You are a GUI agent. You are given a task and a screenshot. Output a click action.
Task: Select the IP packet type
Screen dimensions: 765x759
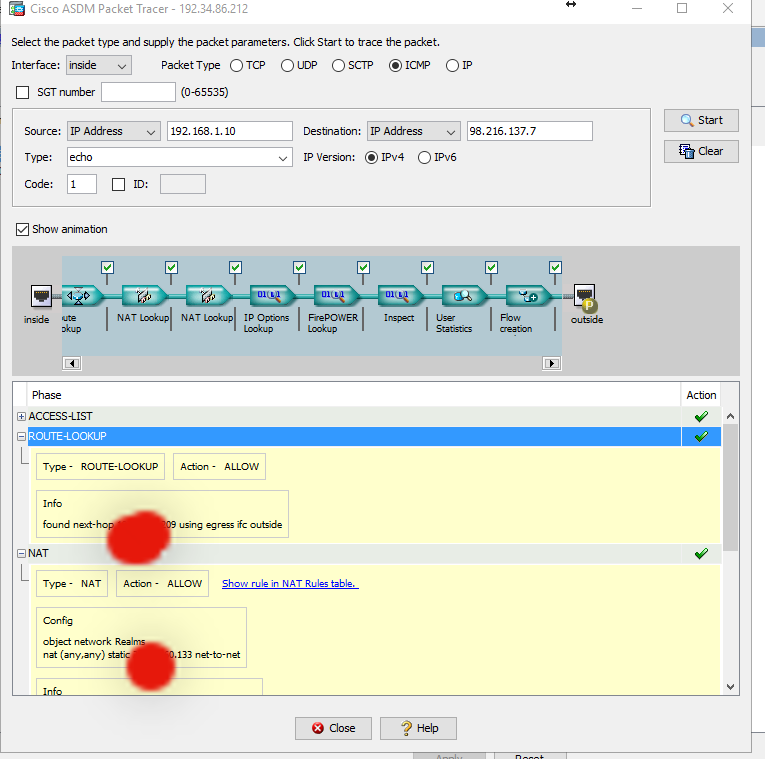pos(452,65)
